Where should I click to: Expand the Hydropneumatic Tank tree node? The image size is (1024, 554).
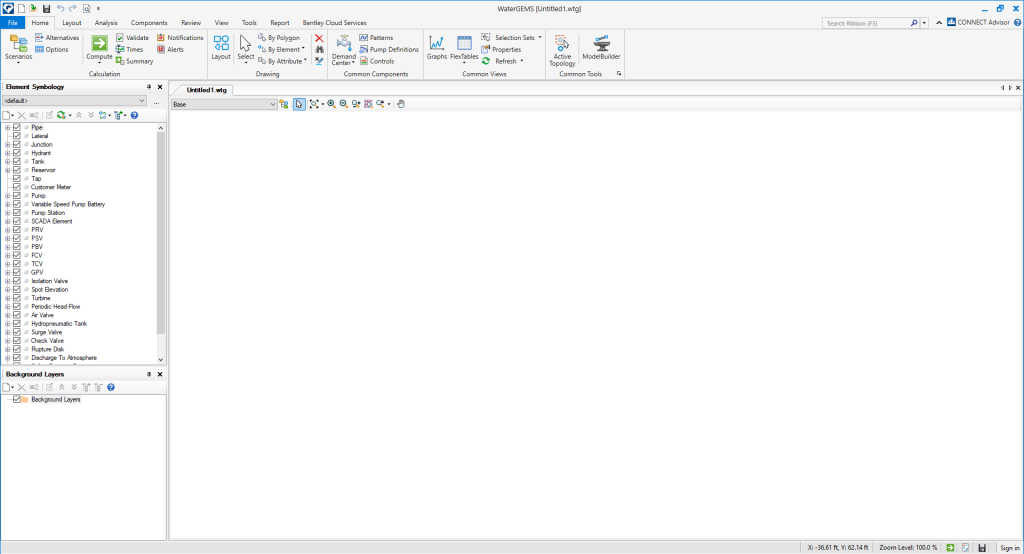coord(8,323)
